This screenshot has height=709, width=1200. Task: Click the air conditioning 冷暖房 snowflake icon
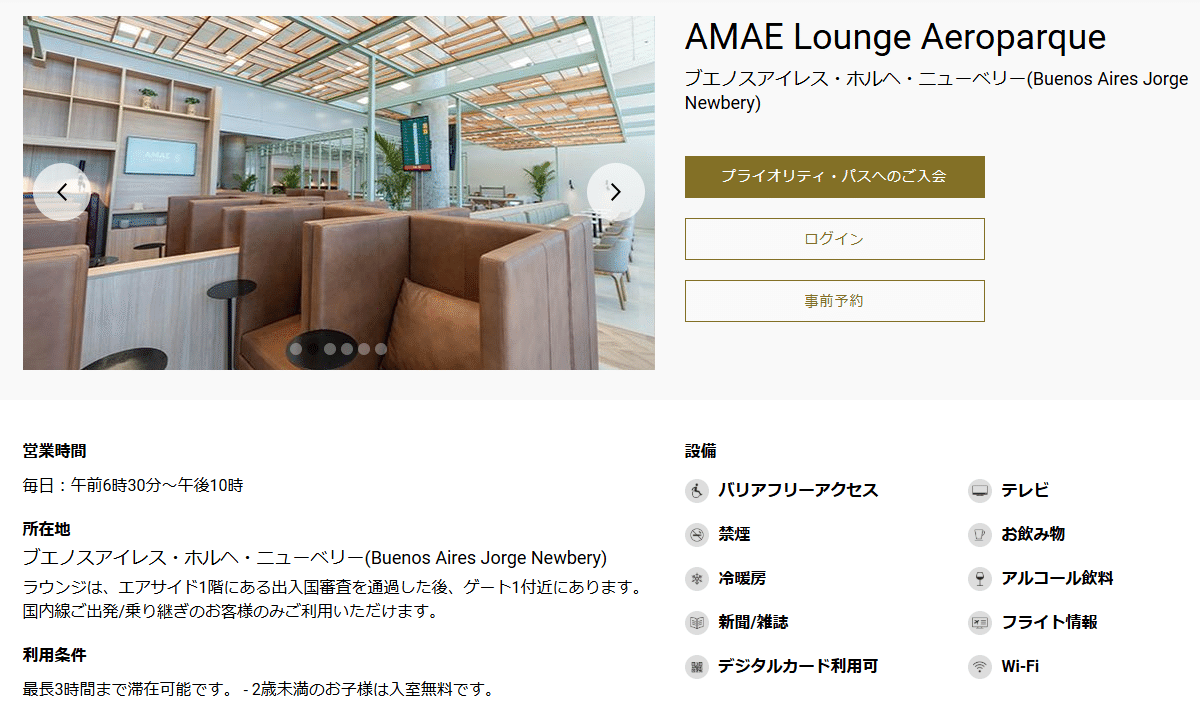point(696,579)
